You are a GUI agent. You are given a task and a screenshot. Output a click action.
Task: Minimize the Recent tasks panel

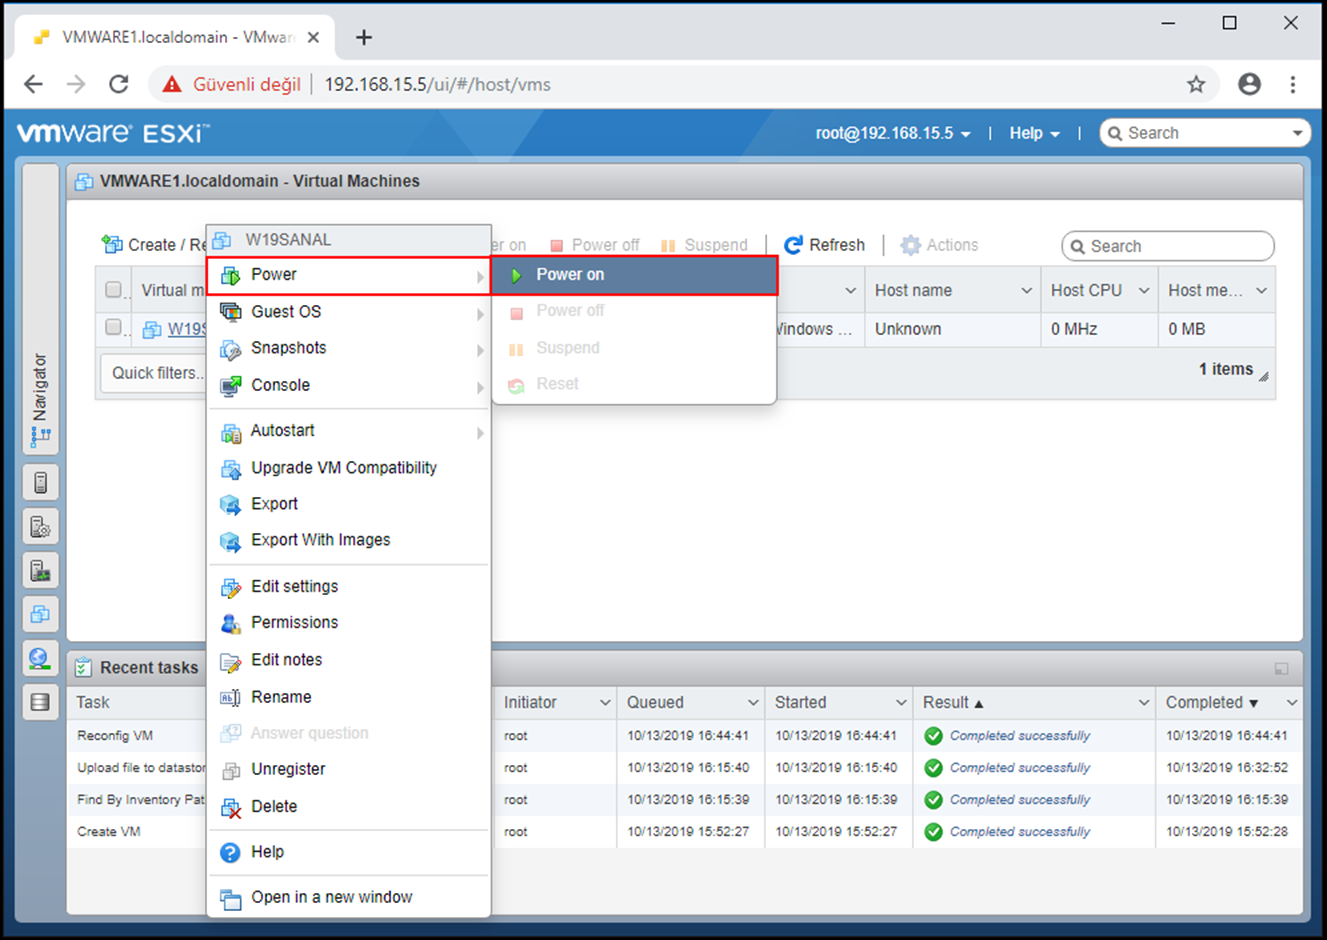[x=1281, y=668]
